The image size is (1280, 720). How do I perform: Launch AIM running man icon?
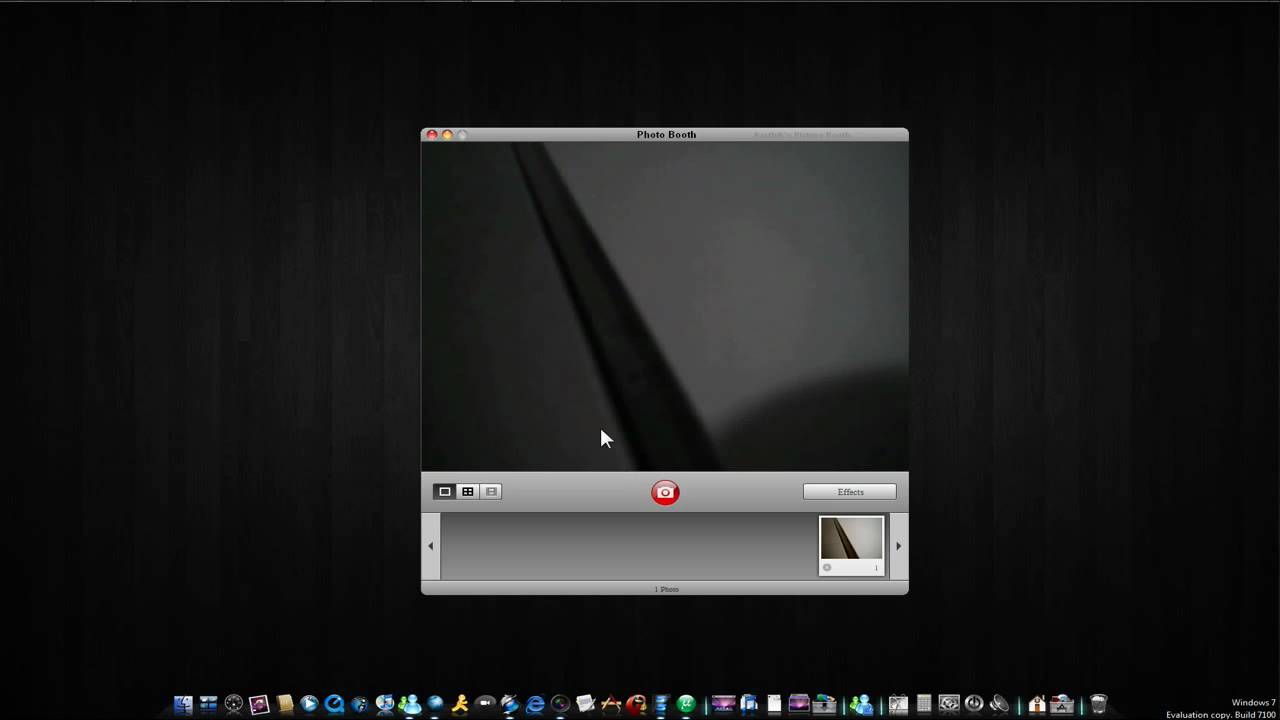[460, 704]
